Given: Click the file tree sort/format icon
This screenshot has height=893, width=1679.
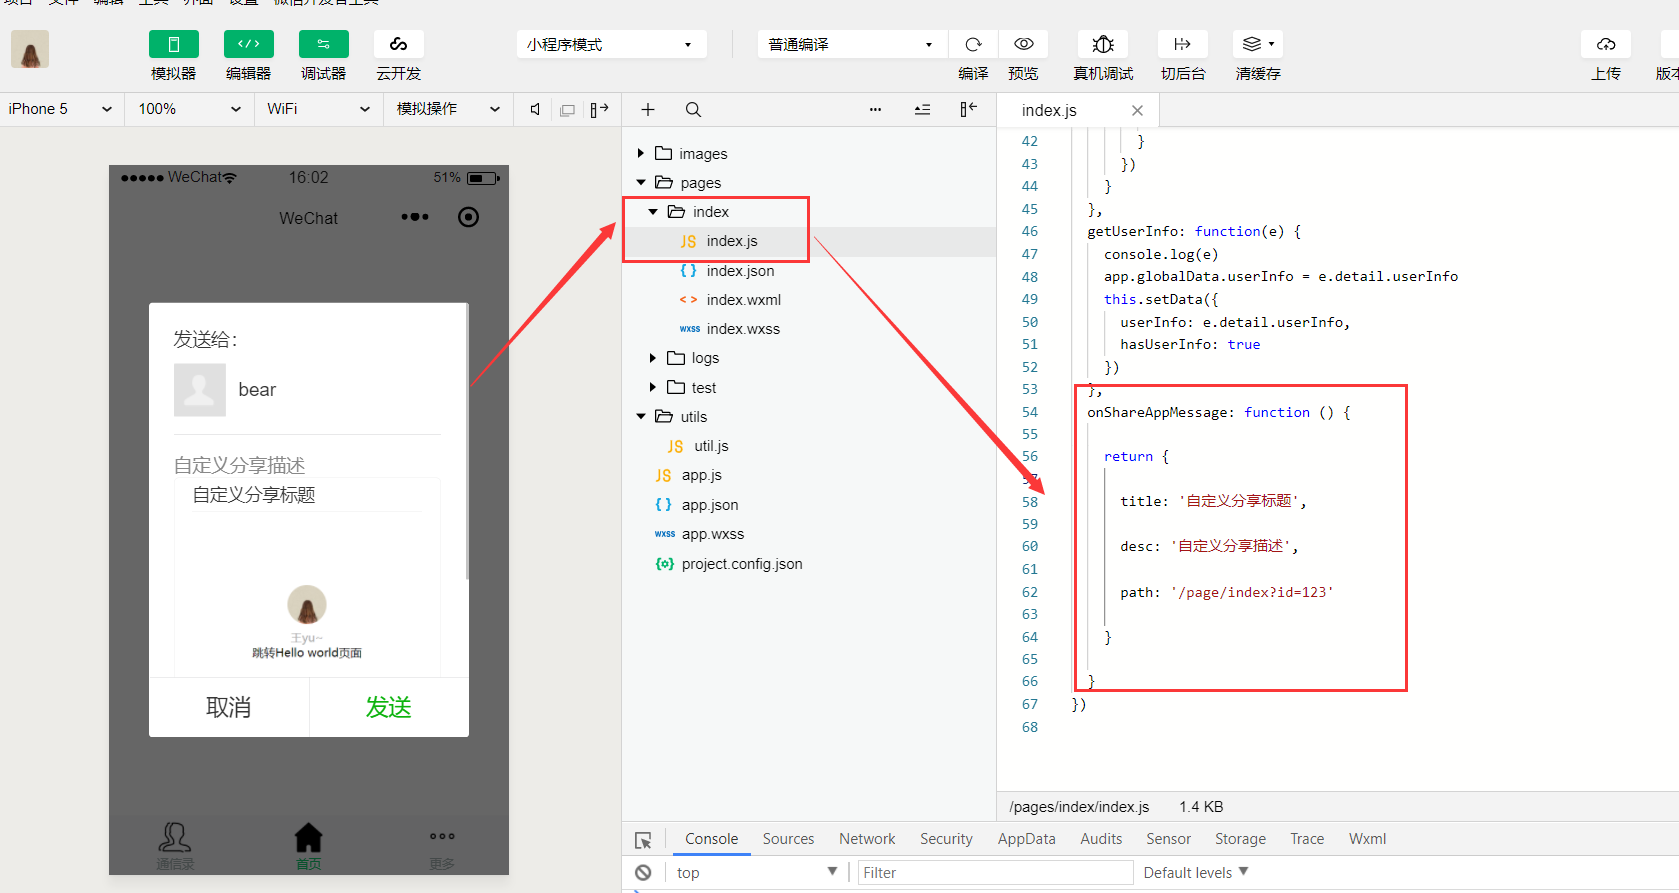Looking at the screenshot, I should pyautogui.click(x=922, y=109).
